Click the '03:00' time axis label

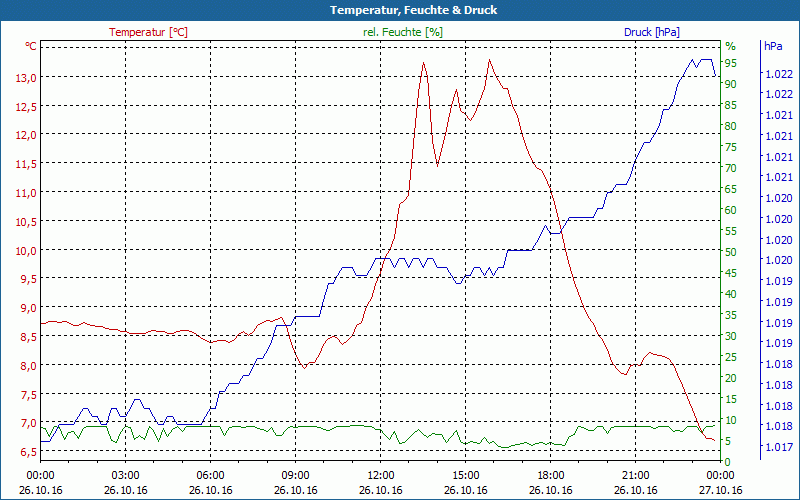(x=126, y=476)
